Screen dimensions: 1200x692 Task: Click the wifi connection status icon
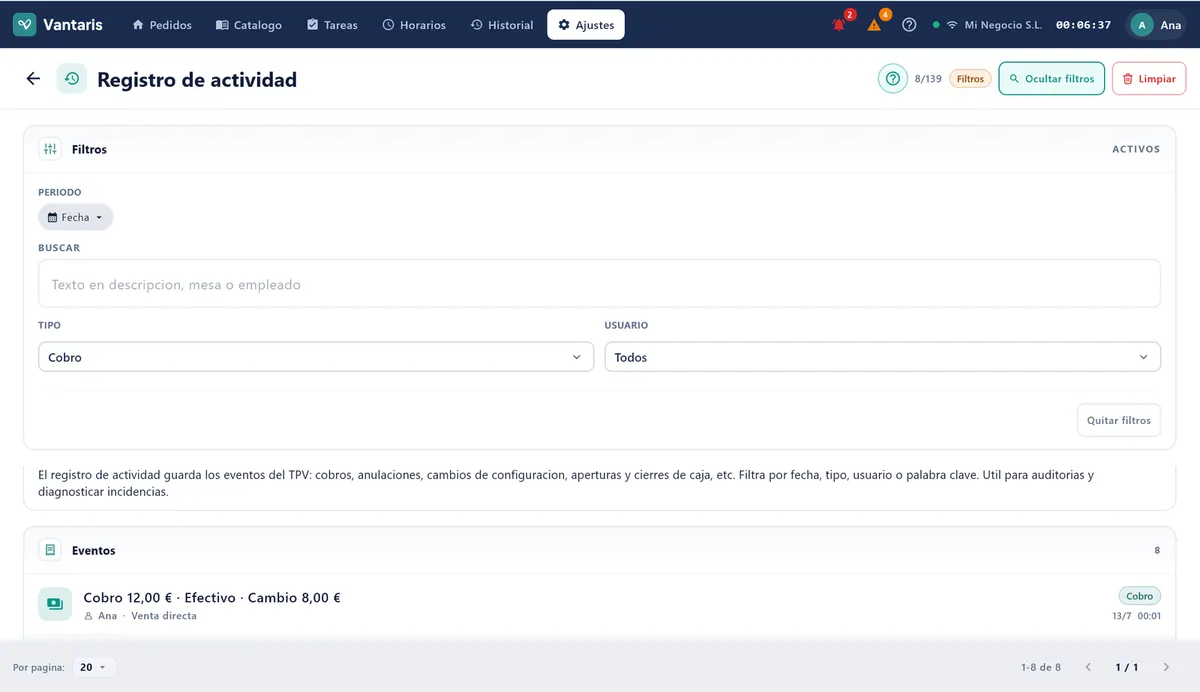pos(952,25)
